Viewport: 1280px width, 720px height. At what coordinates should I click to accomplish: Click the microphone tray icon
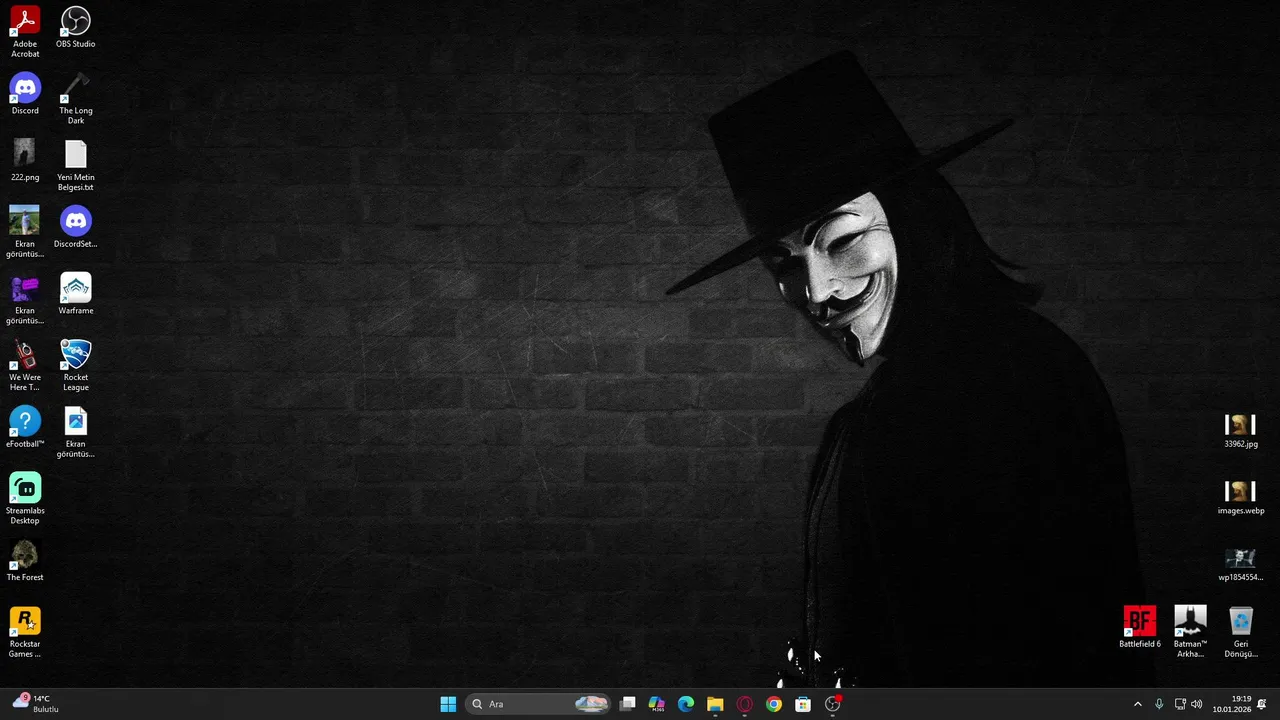[x=1159, y=704]
